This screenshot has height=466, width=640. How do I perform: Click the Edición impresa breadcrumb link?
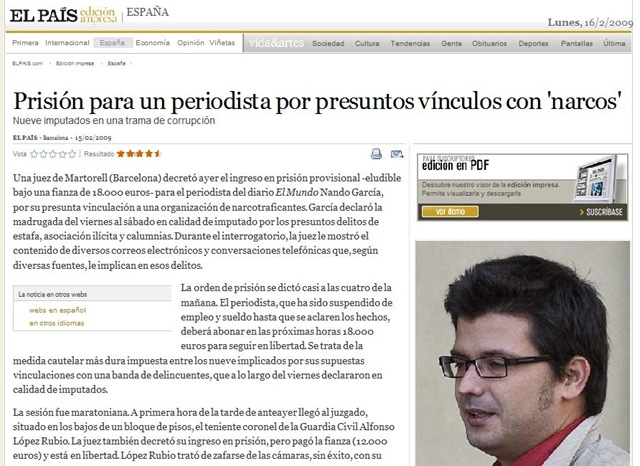click(x=75, y=64)
